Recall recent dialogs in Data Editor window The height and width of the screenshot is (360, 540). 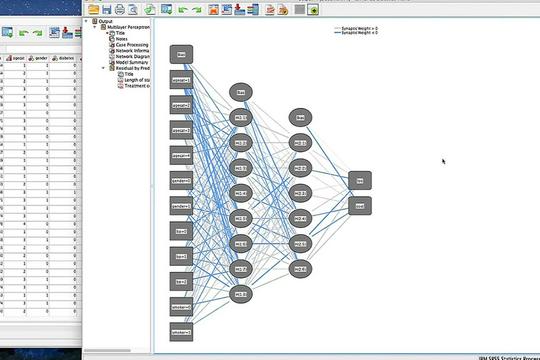[7, 33]
